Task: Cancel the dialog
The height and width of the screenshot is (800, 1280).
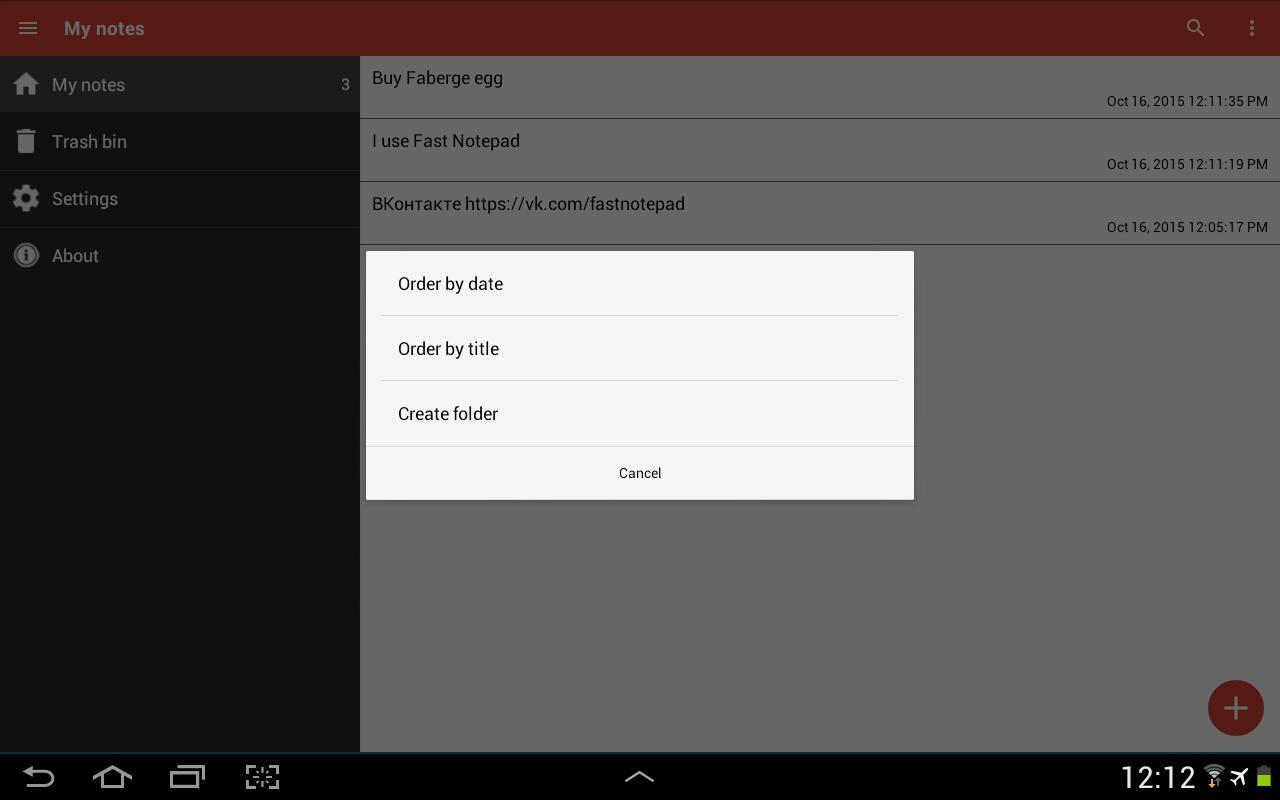Action: click(x=640, y=473)
